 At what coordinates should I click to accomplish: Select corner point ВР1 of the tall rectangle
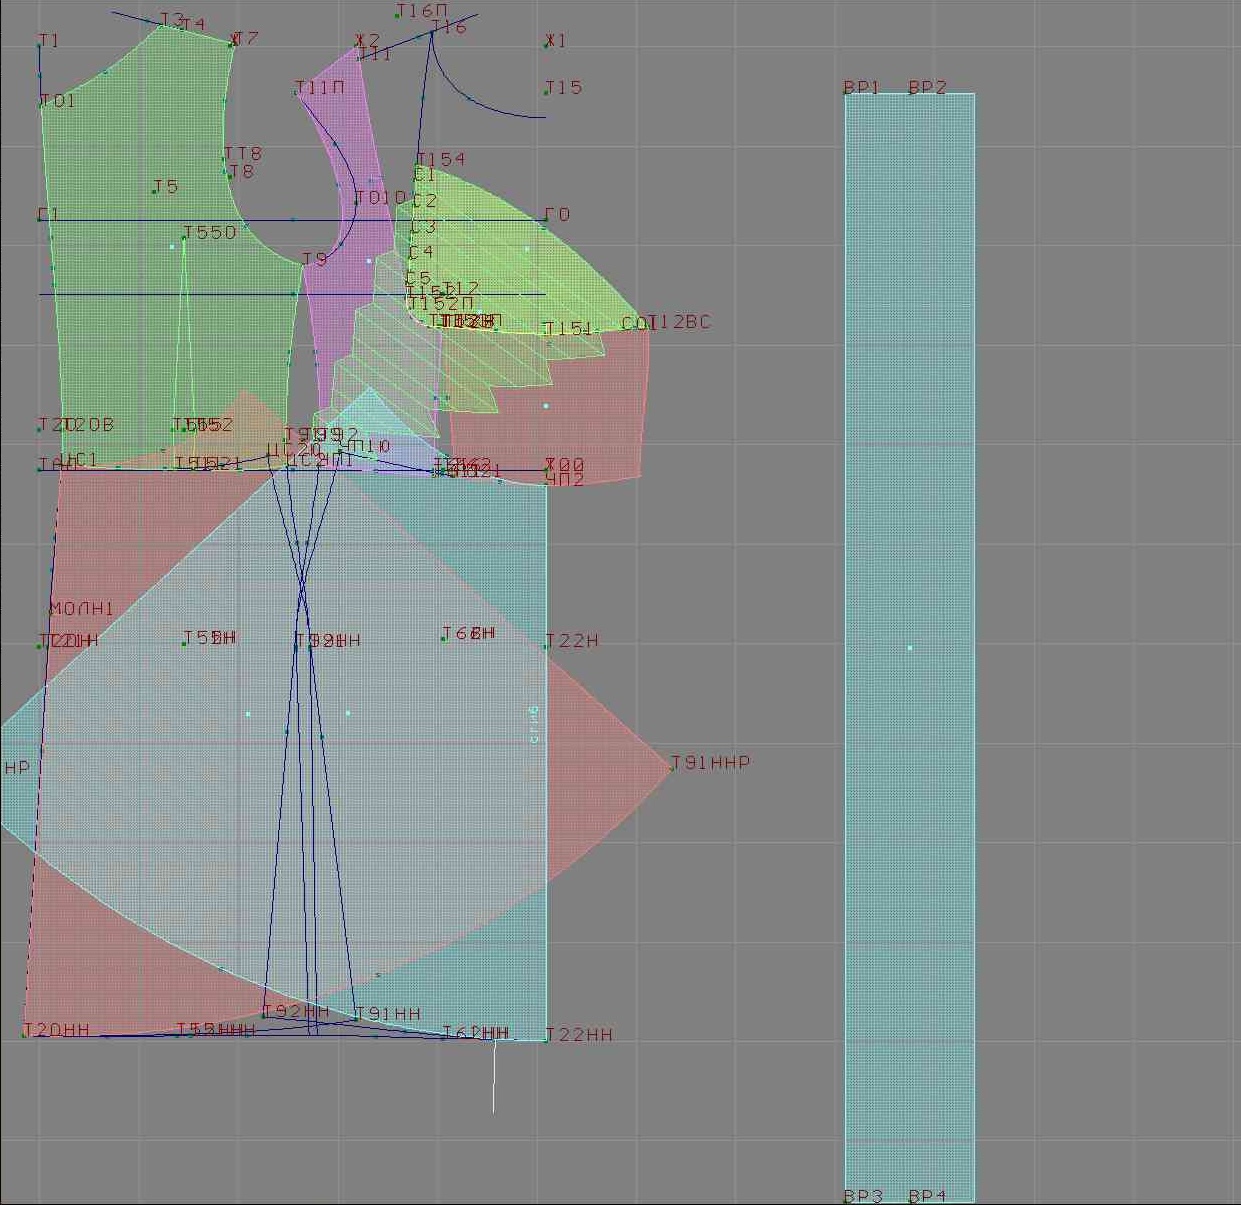(x=846, y=93)
